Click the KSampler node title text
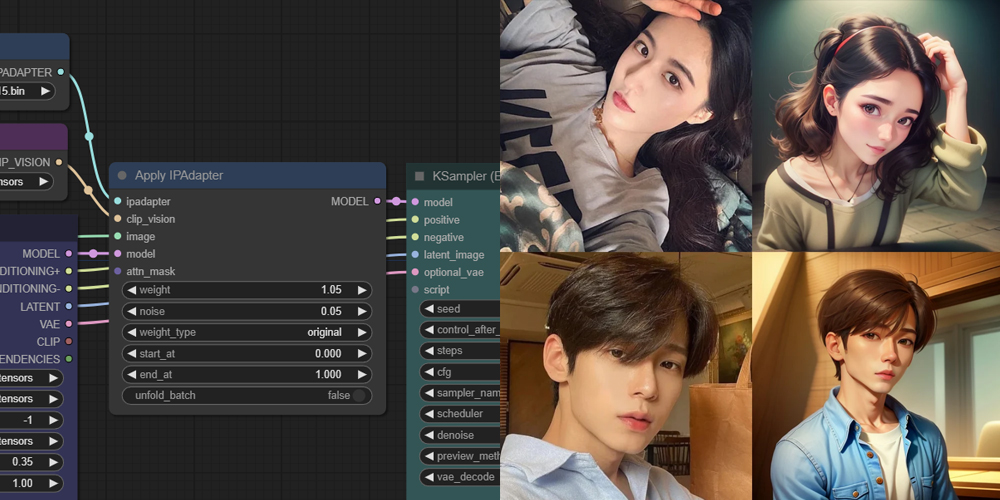Screen dimensions: 1000x500 tap(466, 176)
